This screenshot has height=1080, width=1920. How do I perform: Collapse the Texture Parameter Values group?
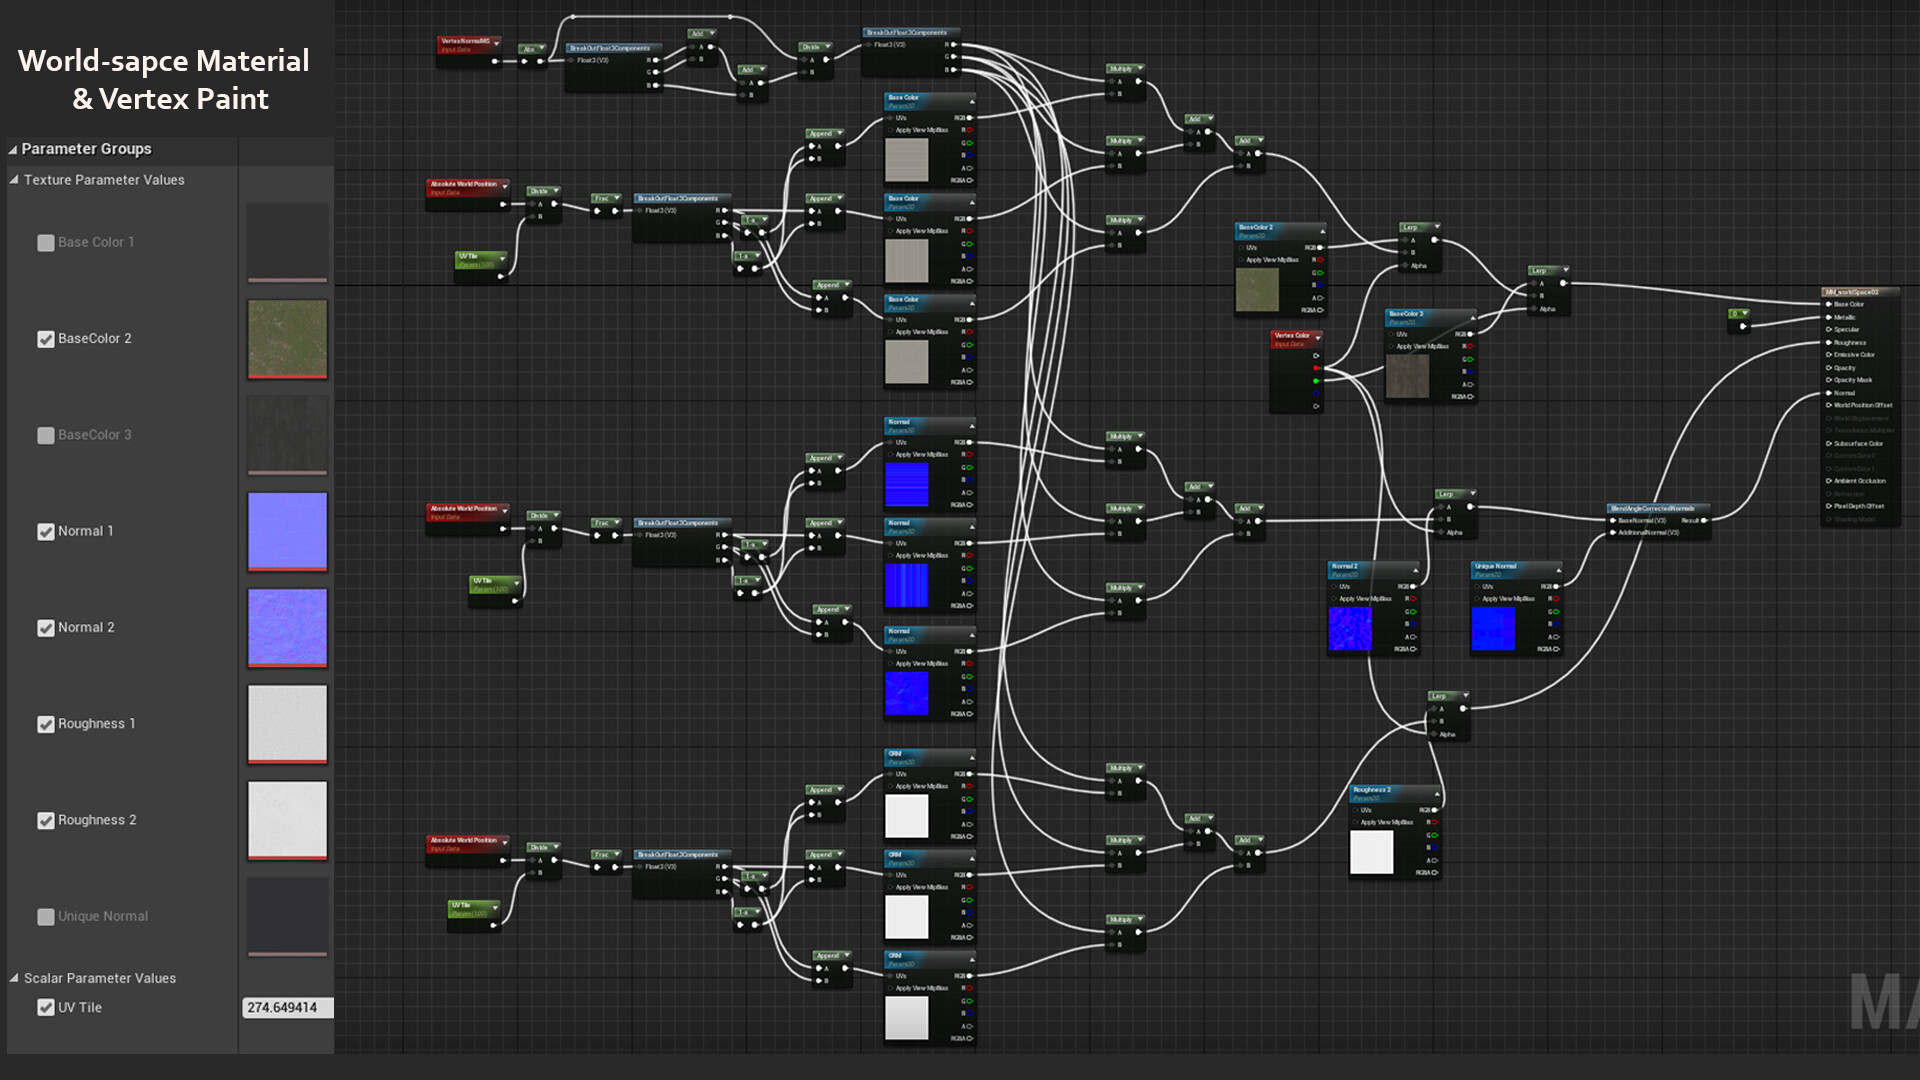pos(14,180)
